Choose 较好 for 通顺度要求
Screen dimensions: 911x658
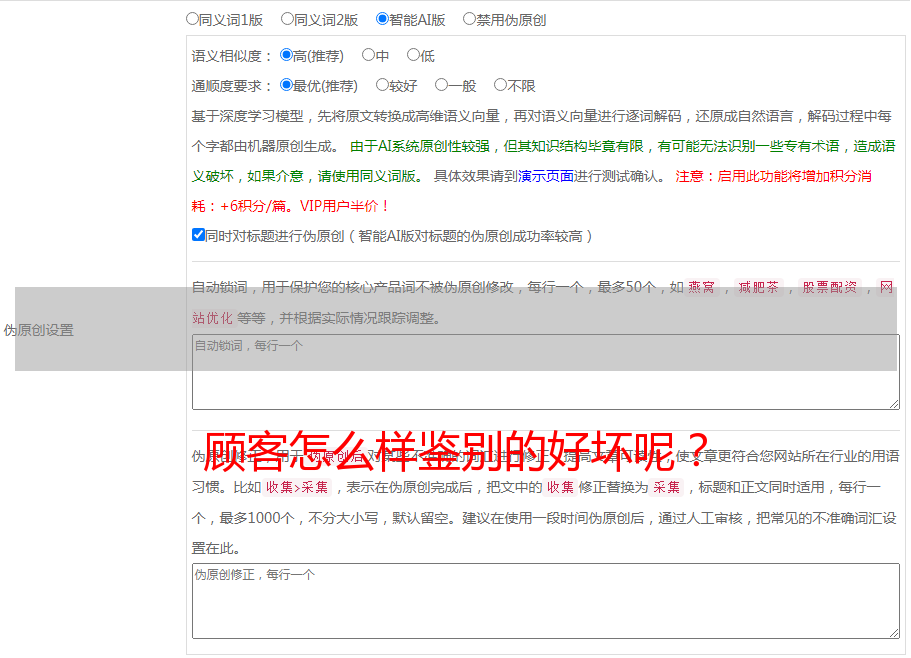pos(382,86)
